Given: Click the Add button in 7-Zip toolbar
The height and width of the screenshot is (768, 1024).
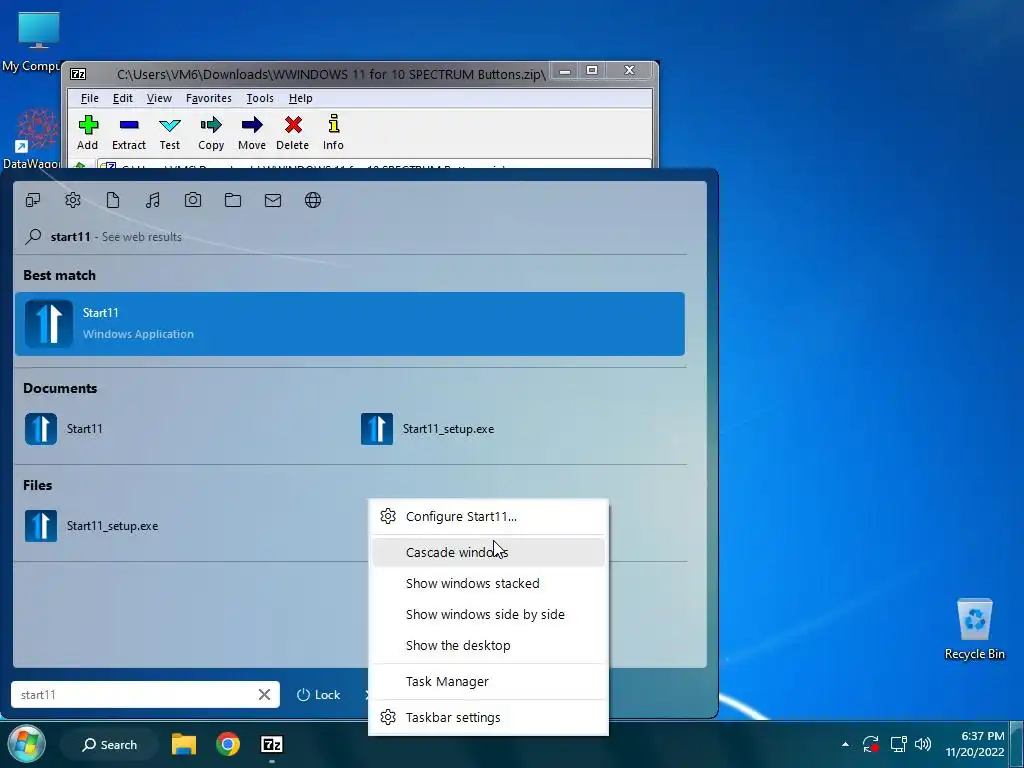Looking at the screenshot, I should (x=88, y=133).
